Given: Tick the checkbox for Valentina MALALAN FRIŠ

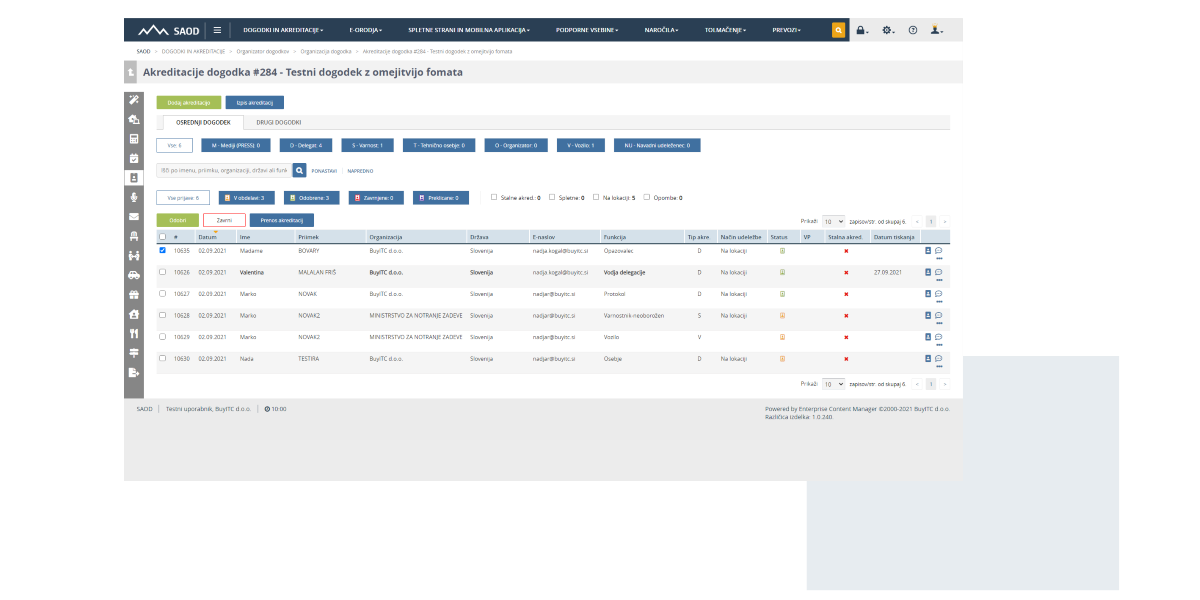Looking at the screenshot, I should (x=163, y=272).
